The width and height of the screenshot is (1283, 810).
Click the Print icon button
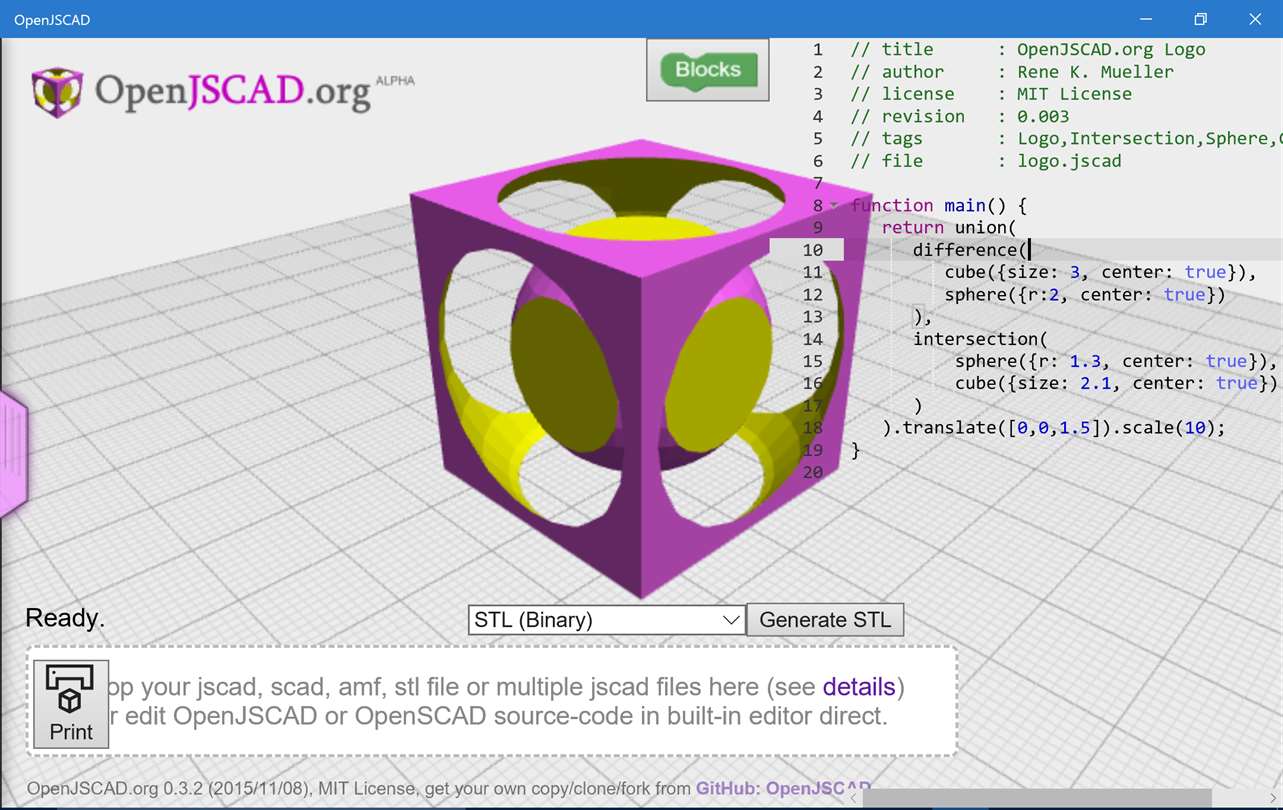pyautogui.click(x=71, y=704)
